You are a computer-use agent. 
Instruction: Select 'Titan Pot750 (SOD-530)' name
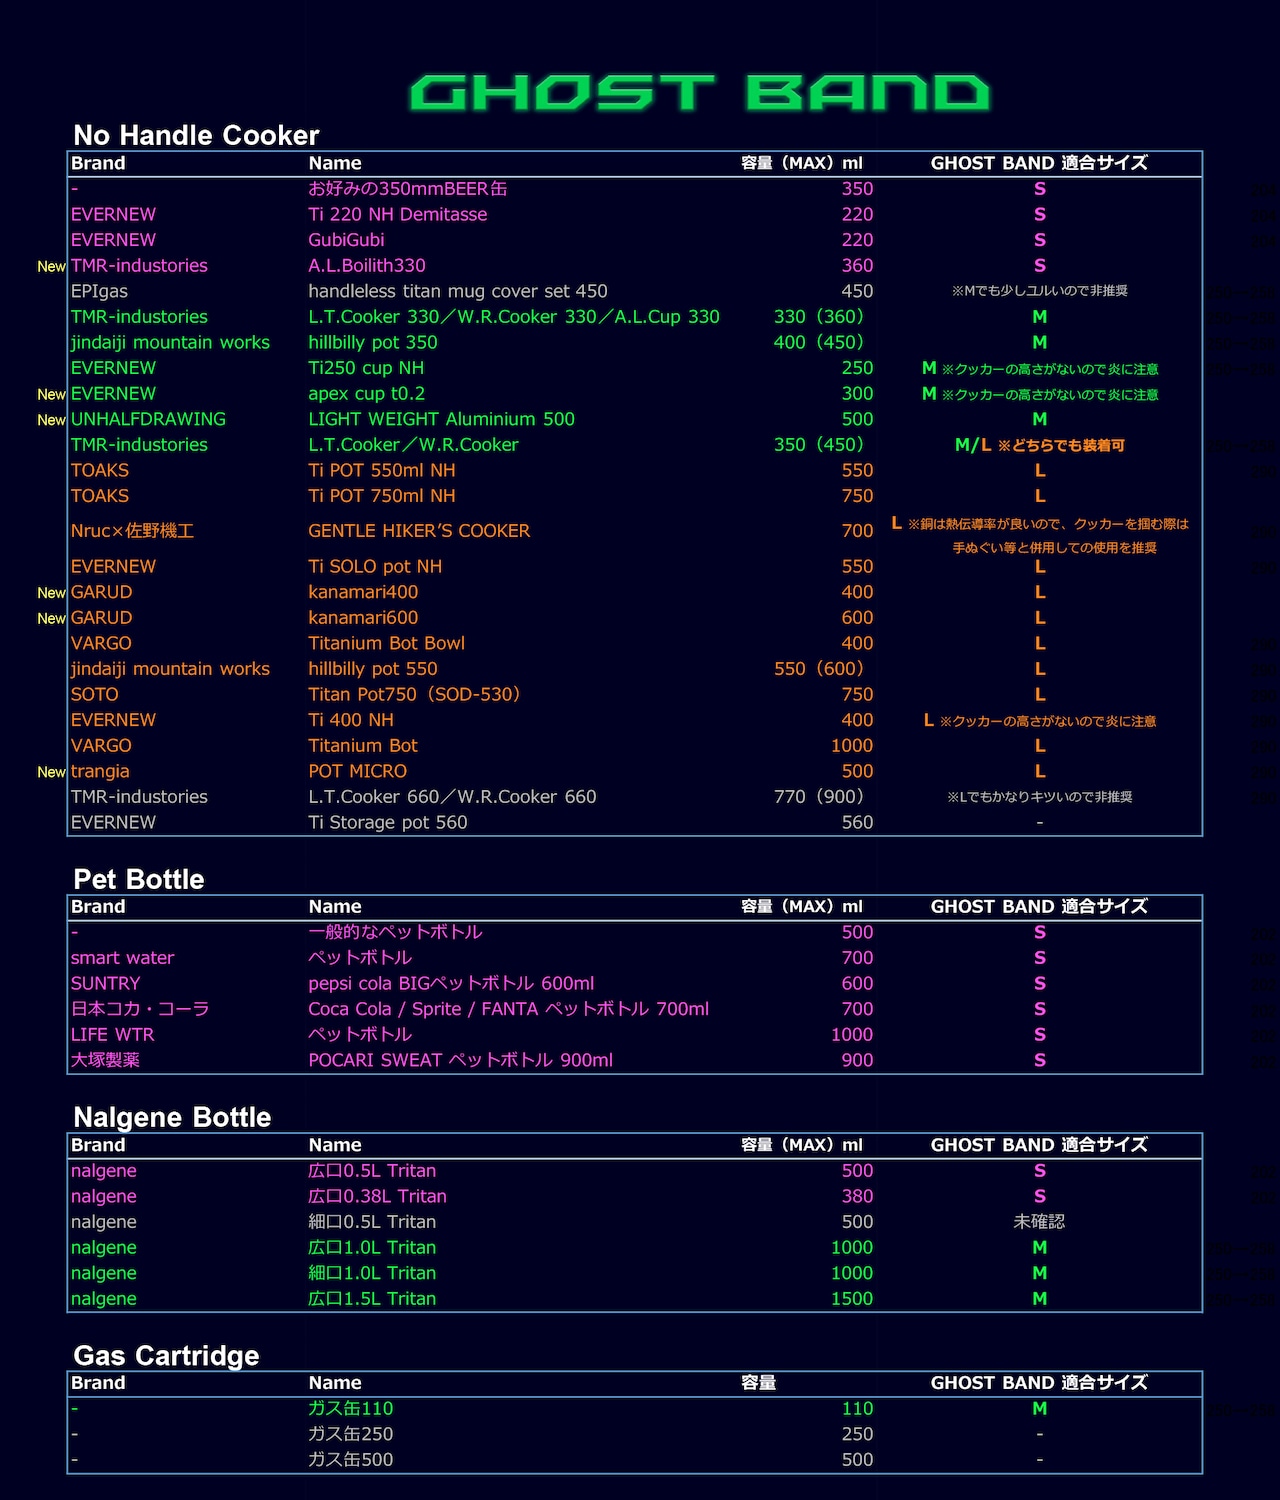(415, 694)
